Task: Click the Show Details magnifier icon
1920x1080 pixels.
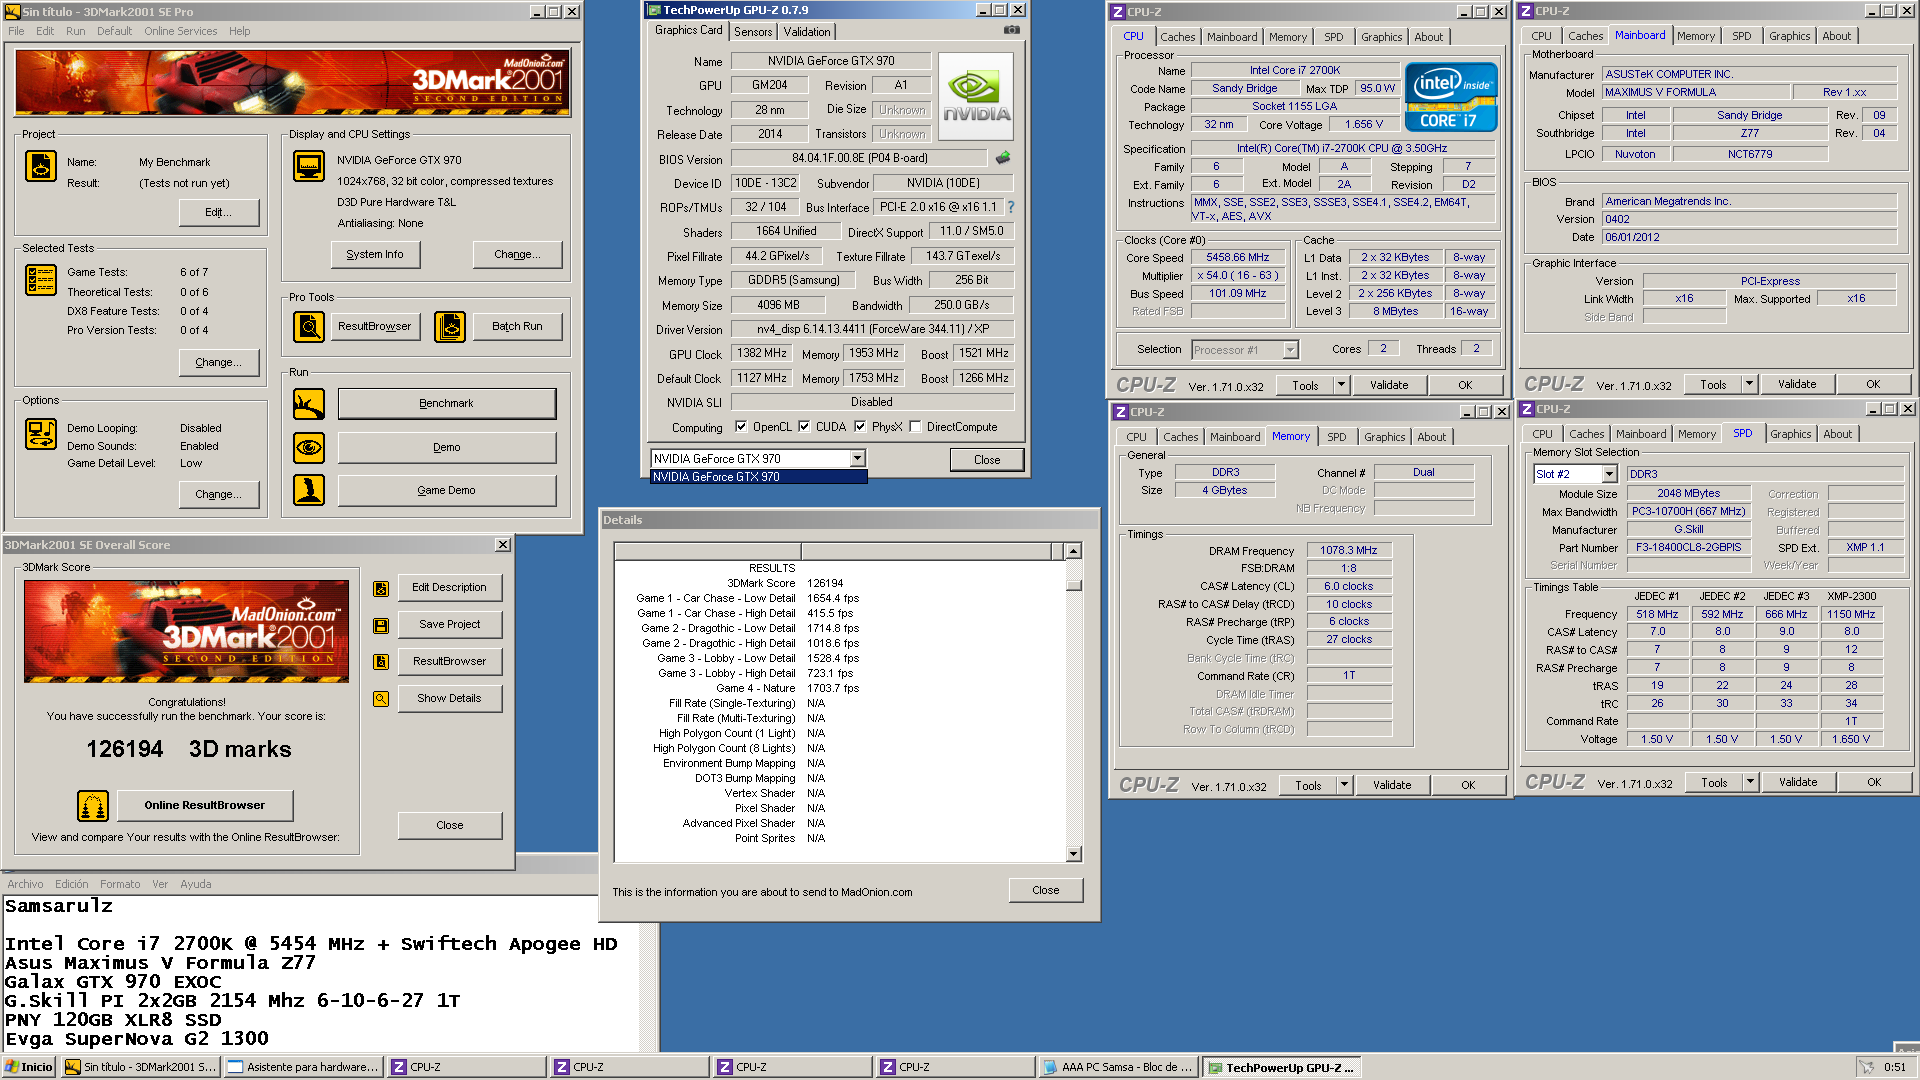Action: pyautogui.click(x=381, y=699)
